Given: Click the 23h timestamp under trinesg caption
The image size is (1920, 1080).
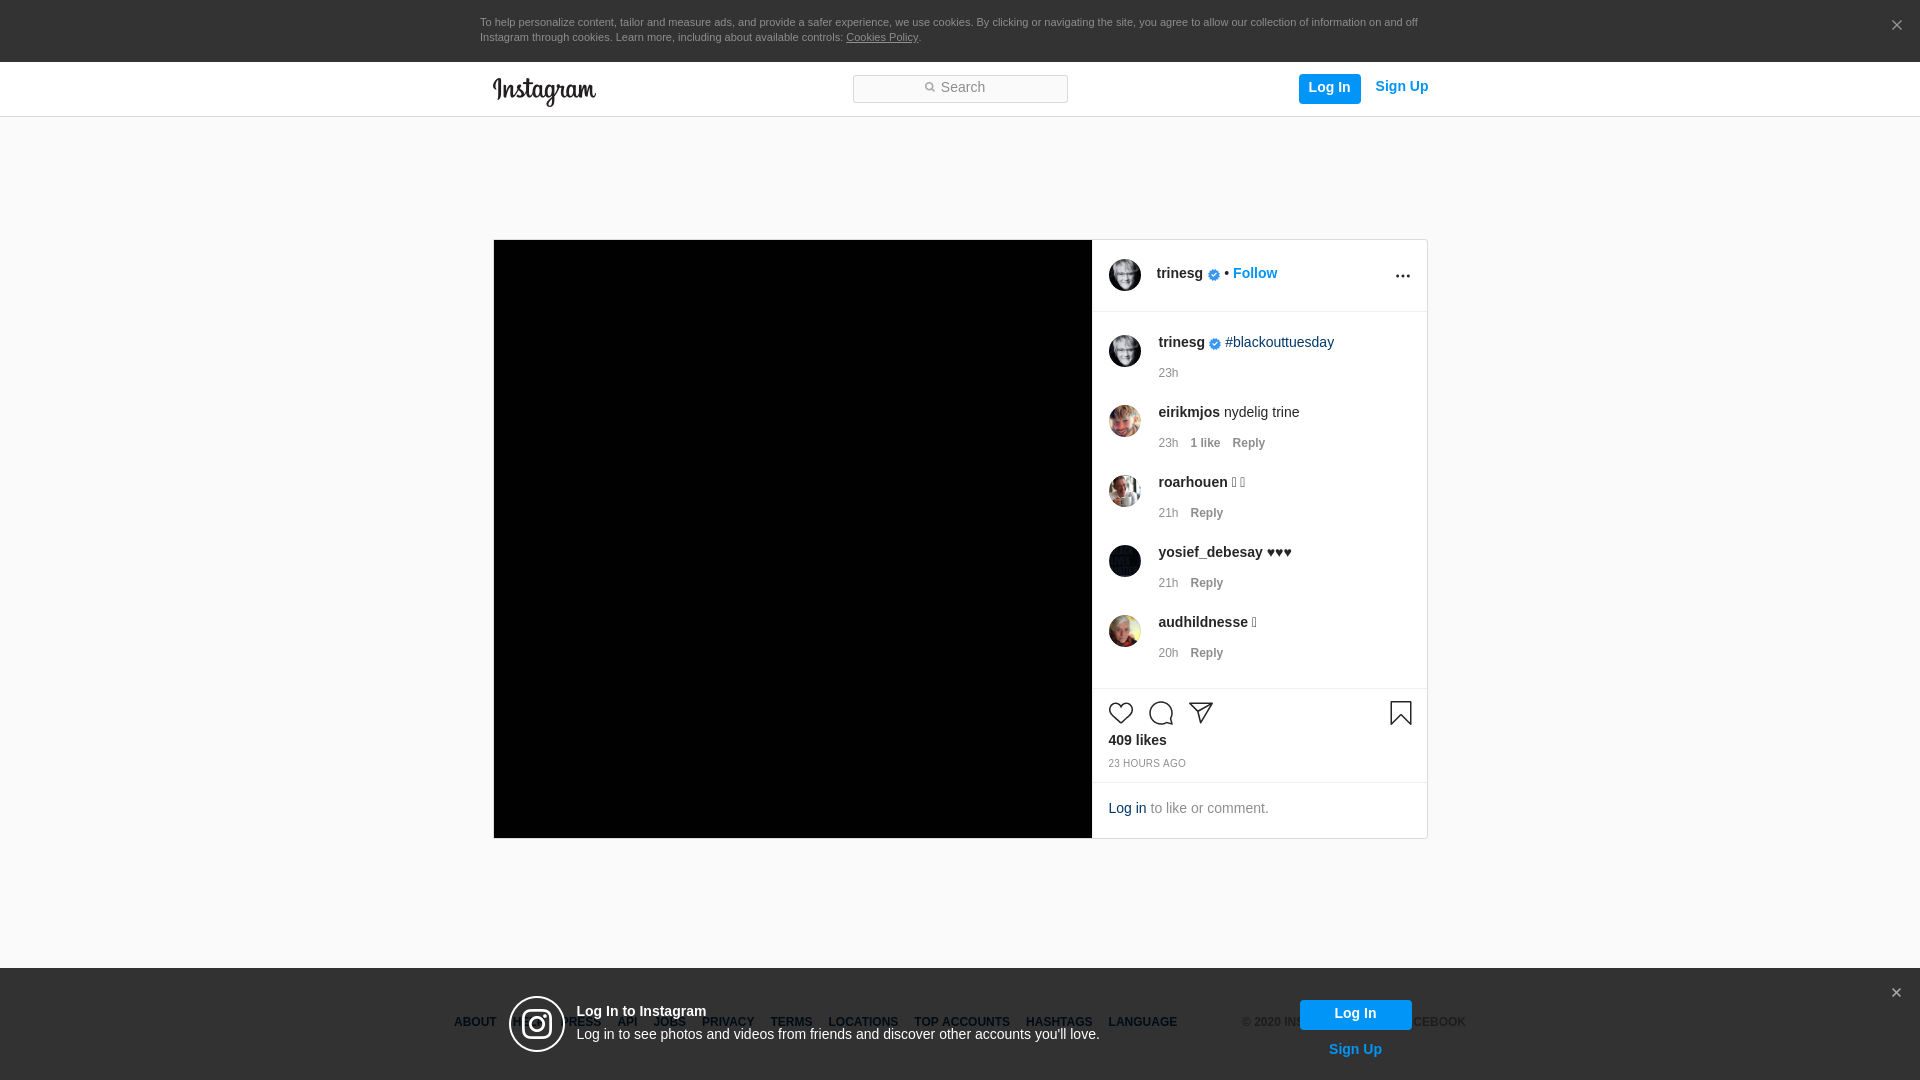Looking at the screenshot, I should (x=1168, y=373).
